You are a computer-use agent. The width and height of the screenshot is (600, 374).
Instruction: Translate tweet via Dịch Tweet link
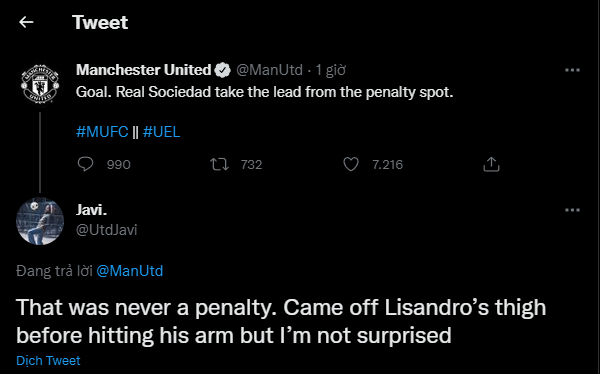pyautogui.click(x=48, y=361)
